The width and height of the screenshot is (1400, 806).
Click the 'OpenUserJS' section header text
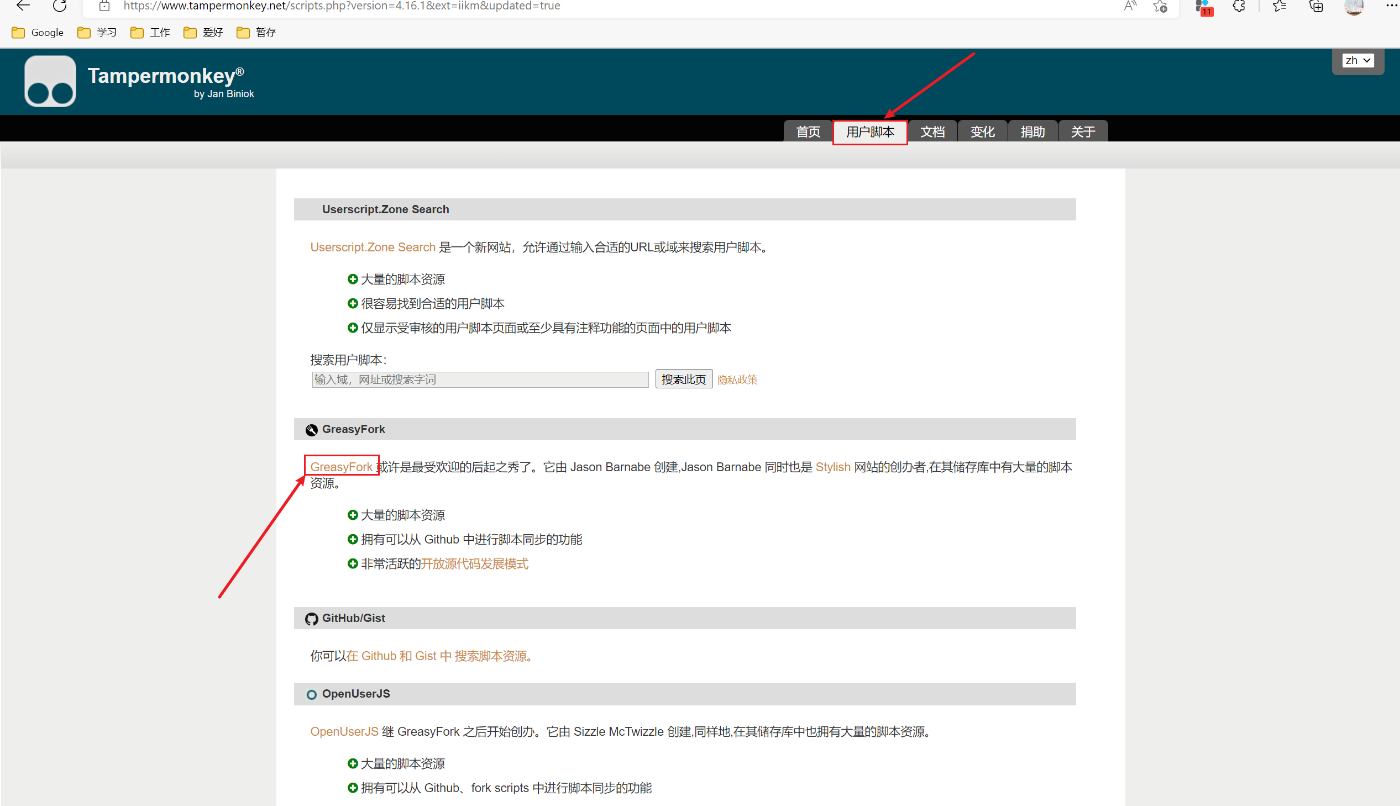click(x=357, y=694)
